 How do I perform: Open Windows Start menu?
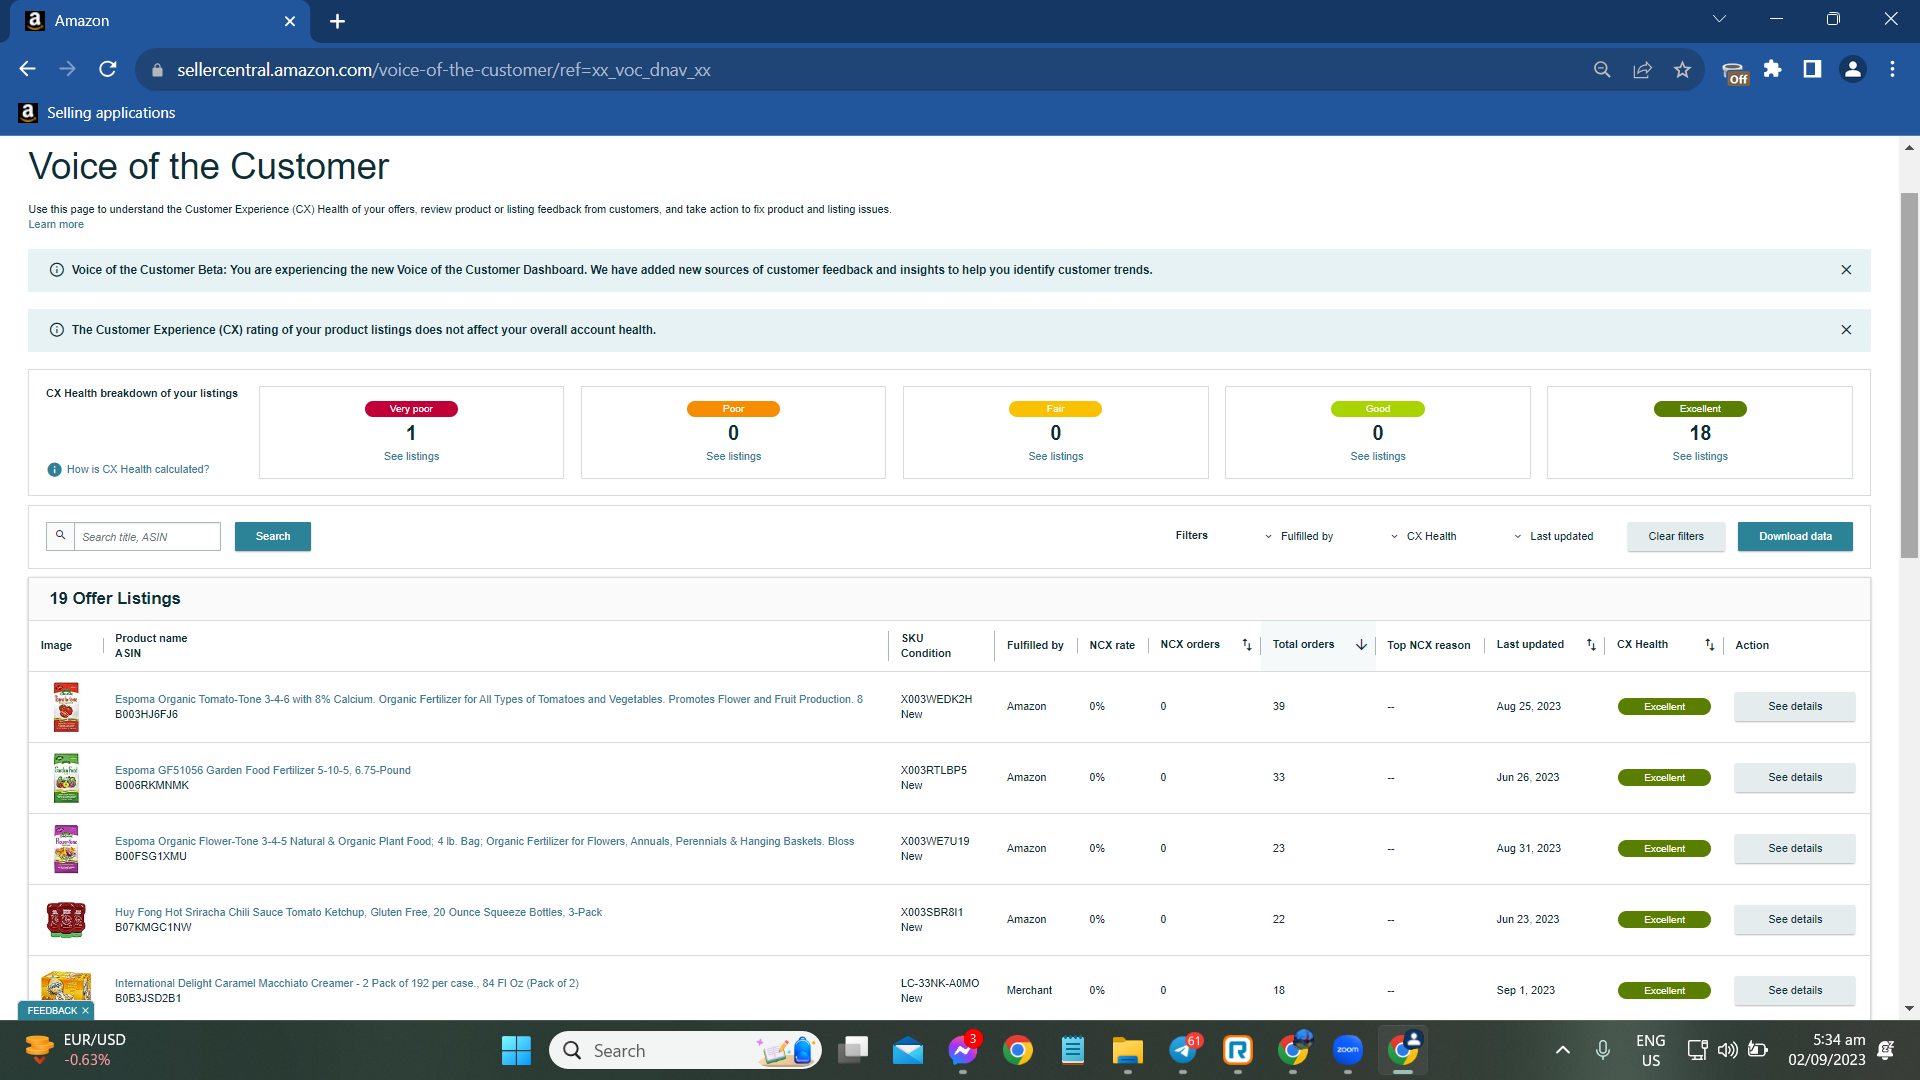(516, 1050)
